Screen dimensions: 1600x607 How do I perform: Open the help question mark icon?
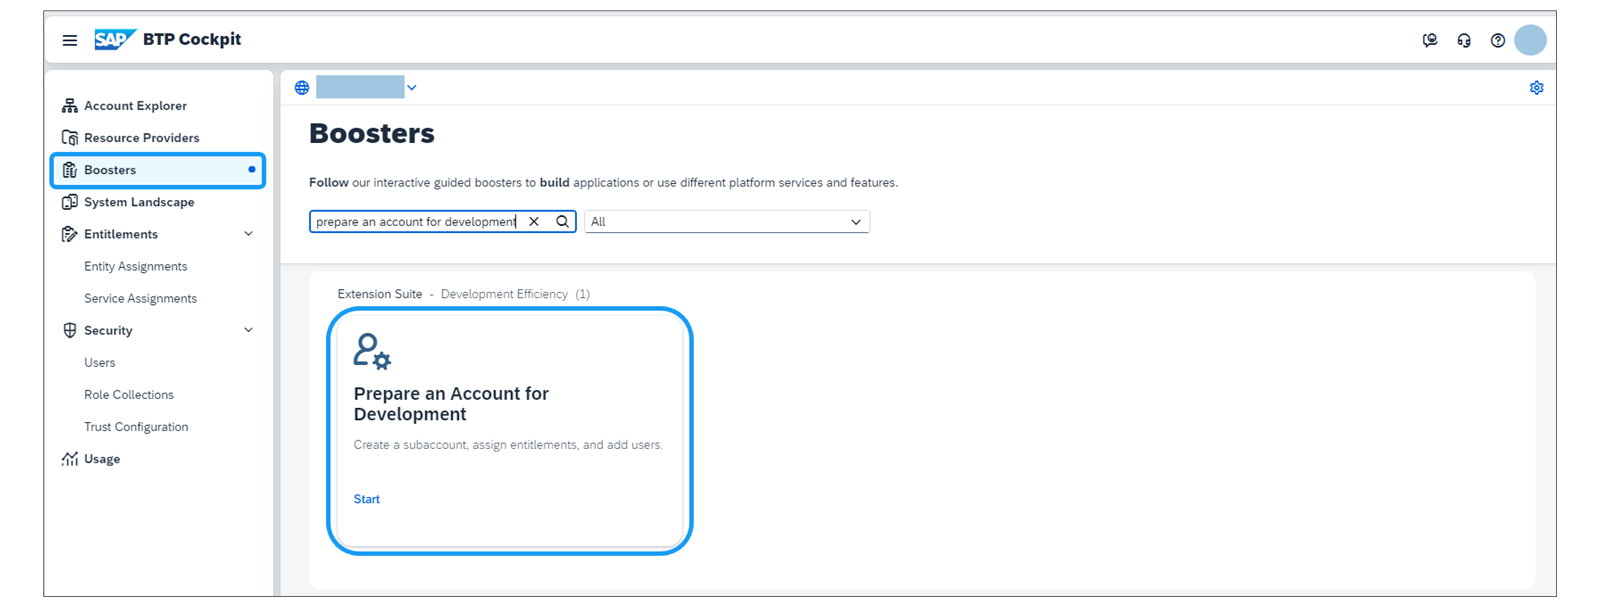[x=1497, y=40]
